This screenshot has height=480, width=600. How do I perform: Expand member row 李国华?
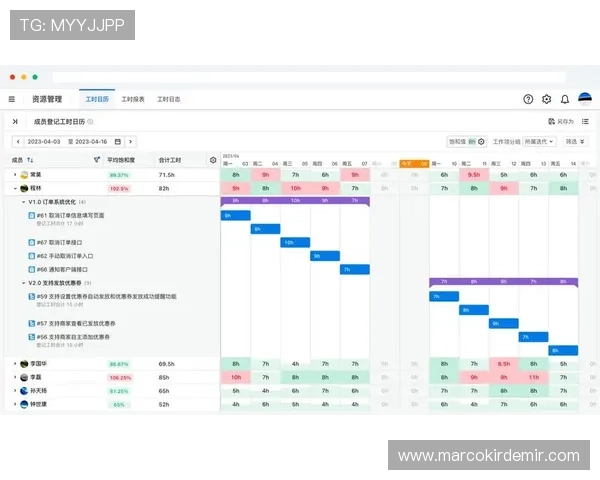[15, 364]
